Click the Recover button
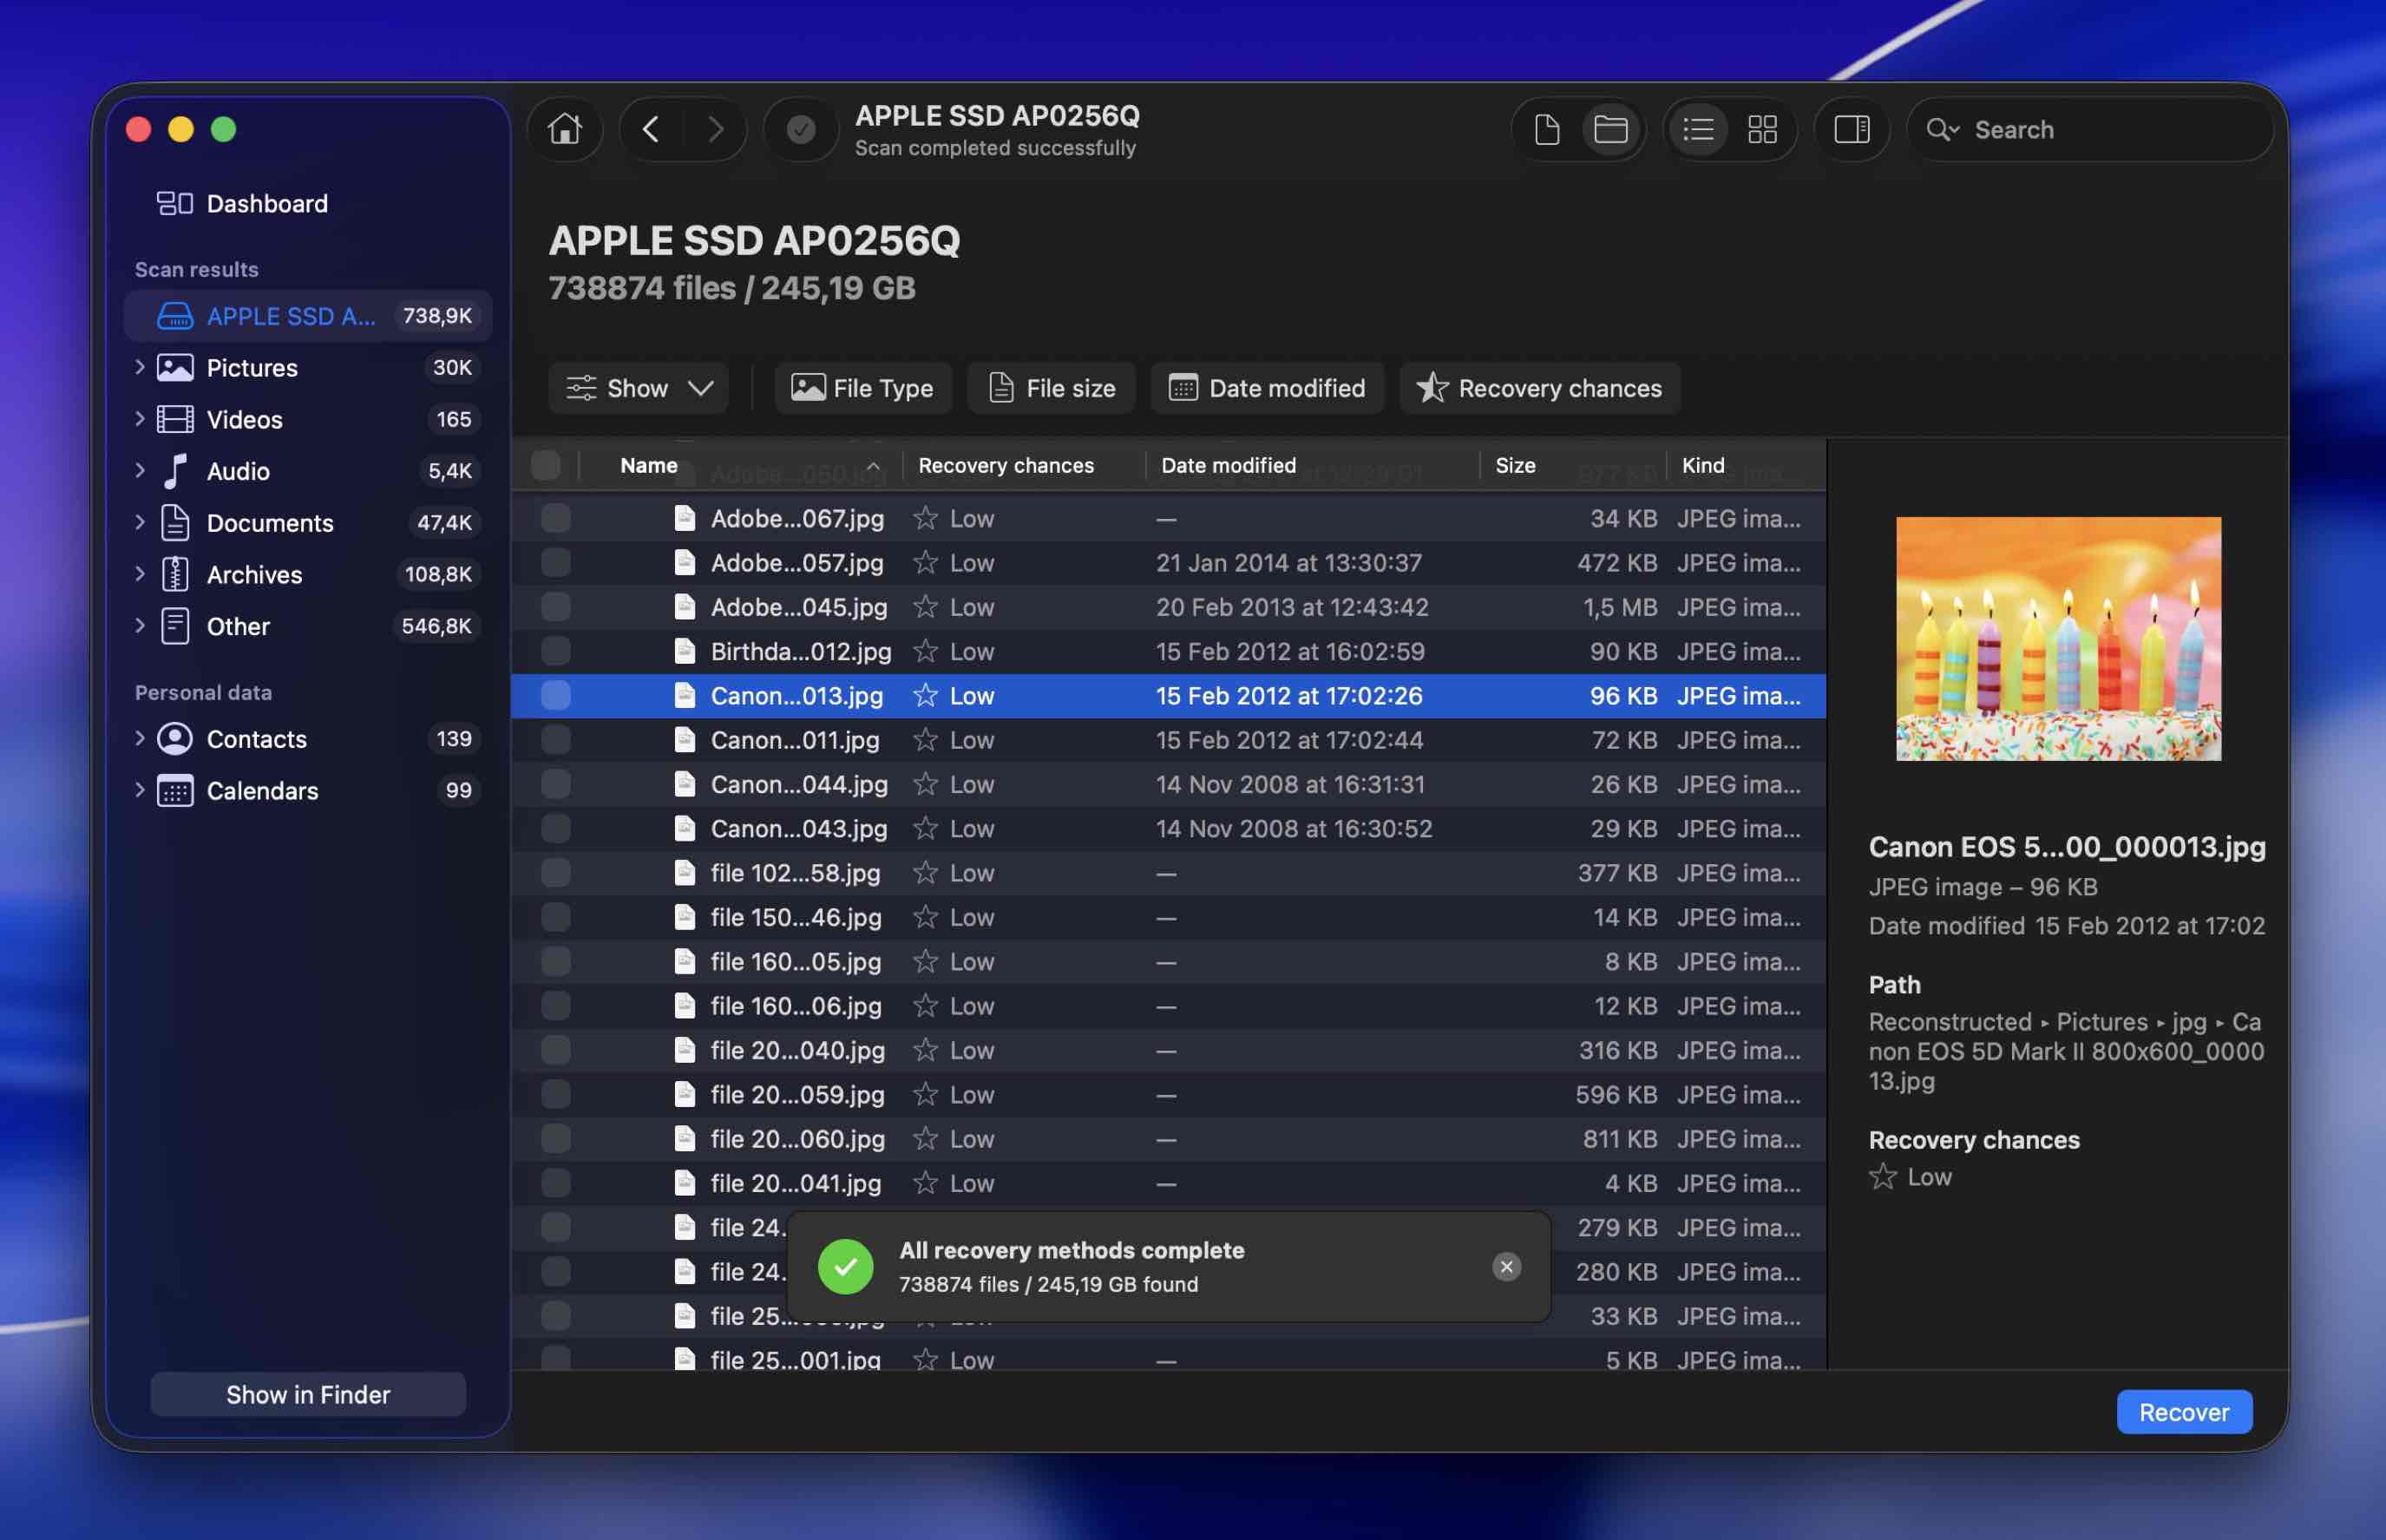 point(2184,1412)
